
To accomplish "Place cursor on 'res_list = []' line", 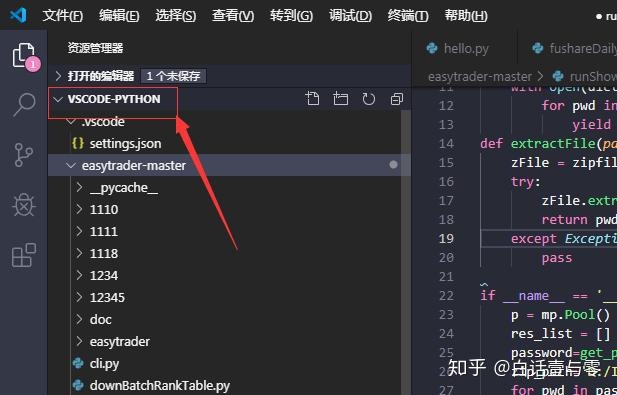I will [x=560, y=334].
